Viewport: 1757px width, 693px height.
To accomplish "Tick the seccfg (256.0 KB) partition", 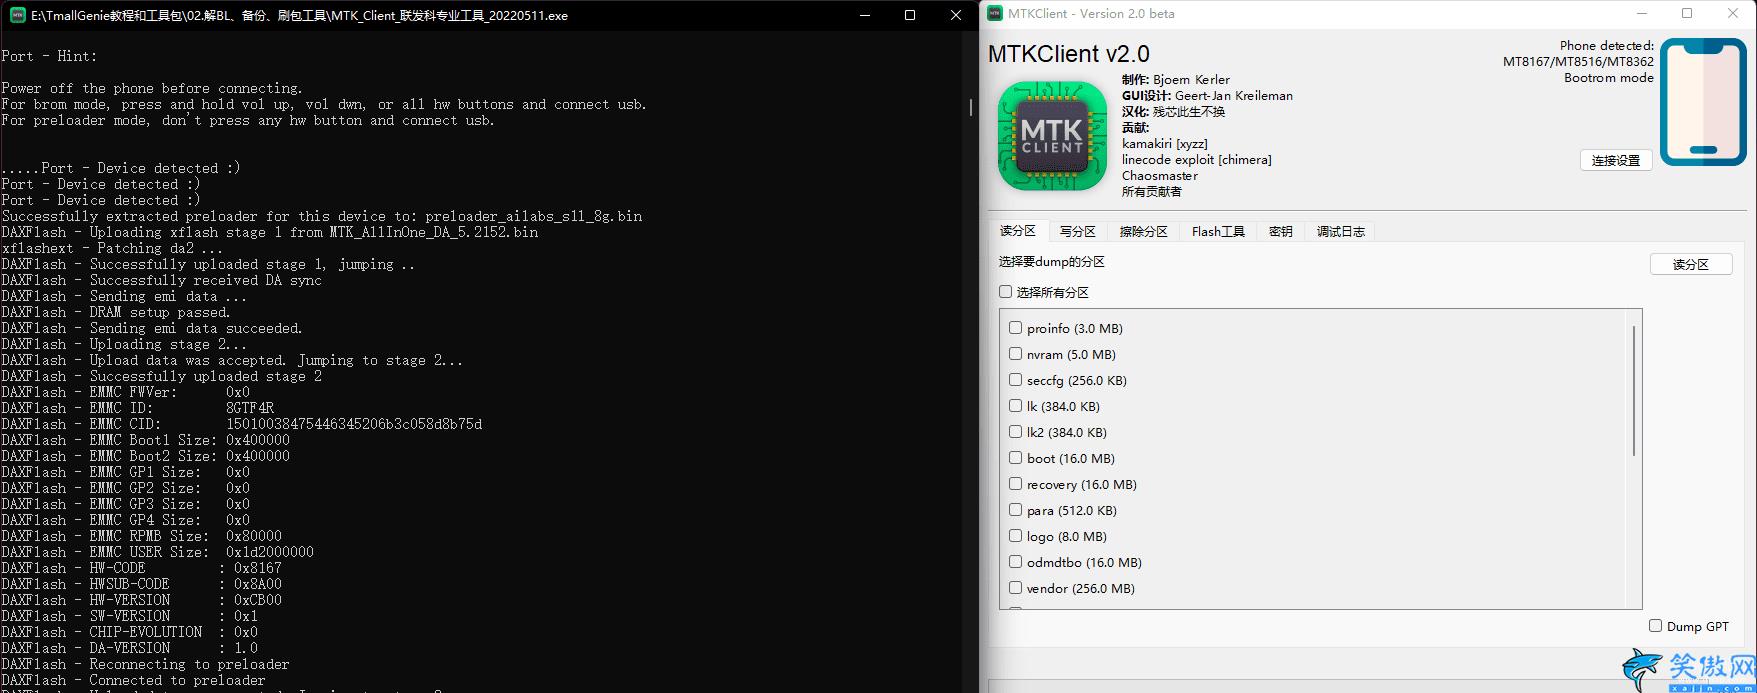I will click(1016, 380).
